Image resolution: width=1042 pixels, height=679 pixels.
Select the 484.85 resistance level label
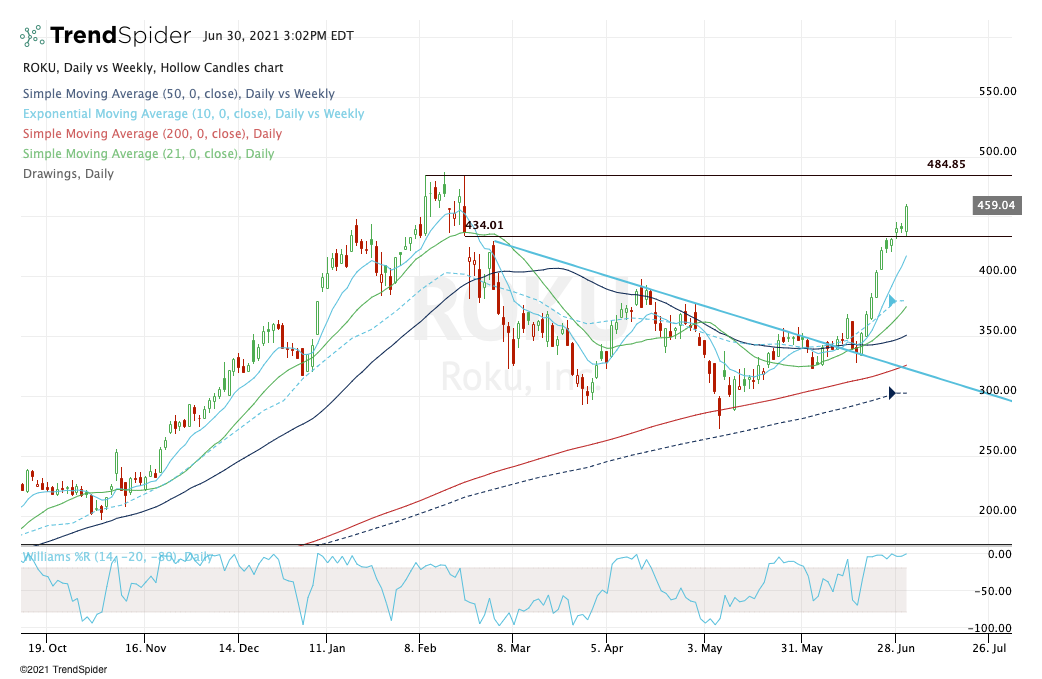(x=945, y=164)
